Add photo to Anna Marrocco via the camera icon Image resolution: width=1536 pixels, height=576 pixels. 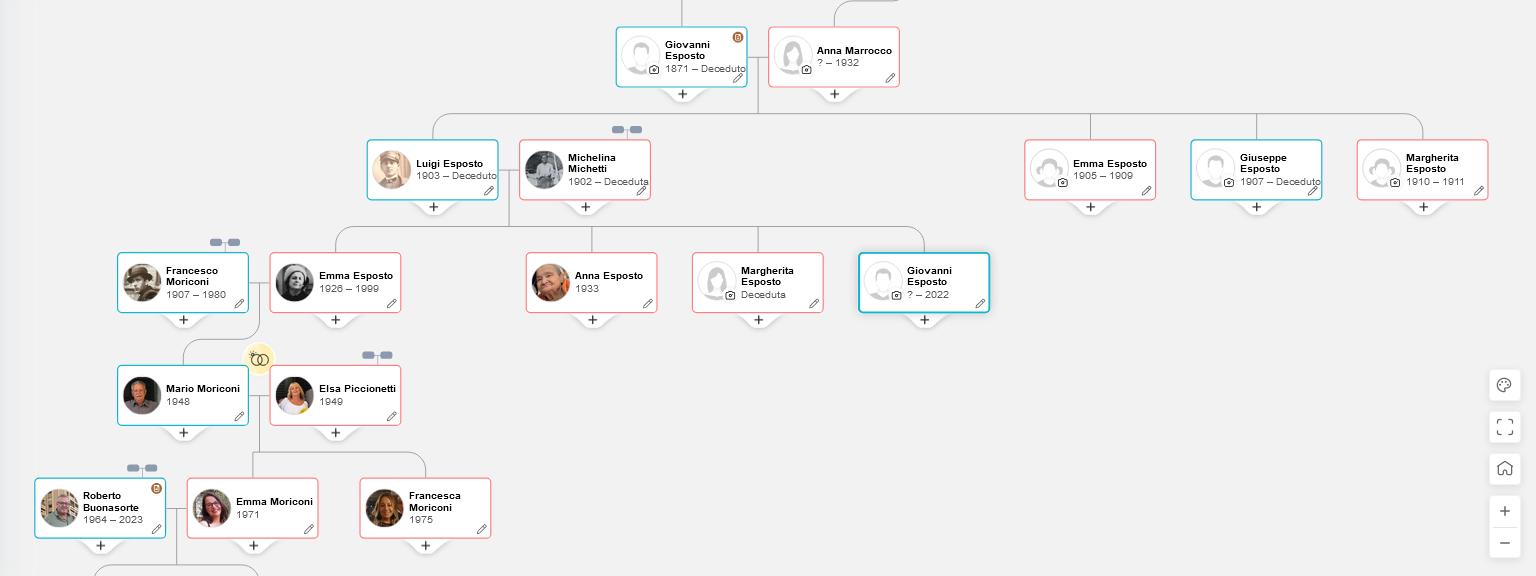point(806,70)
